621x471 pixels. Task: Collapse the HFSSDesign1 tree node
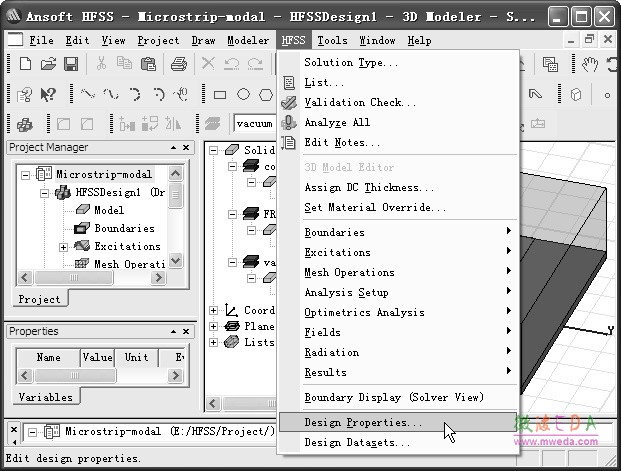tap(44, 193)
